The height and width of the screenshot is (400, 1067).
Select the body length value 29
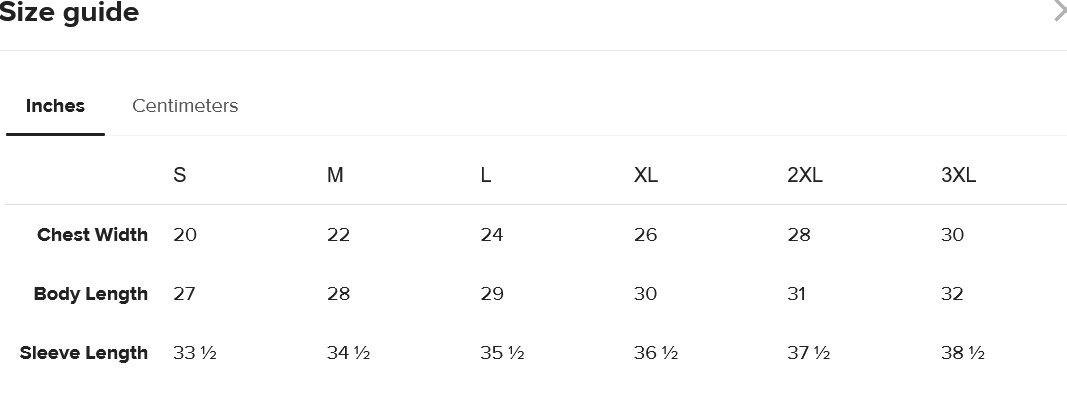pos(492,294)
